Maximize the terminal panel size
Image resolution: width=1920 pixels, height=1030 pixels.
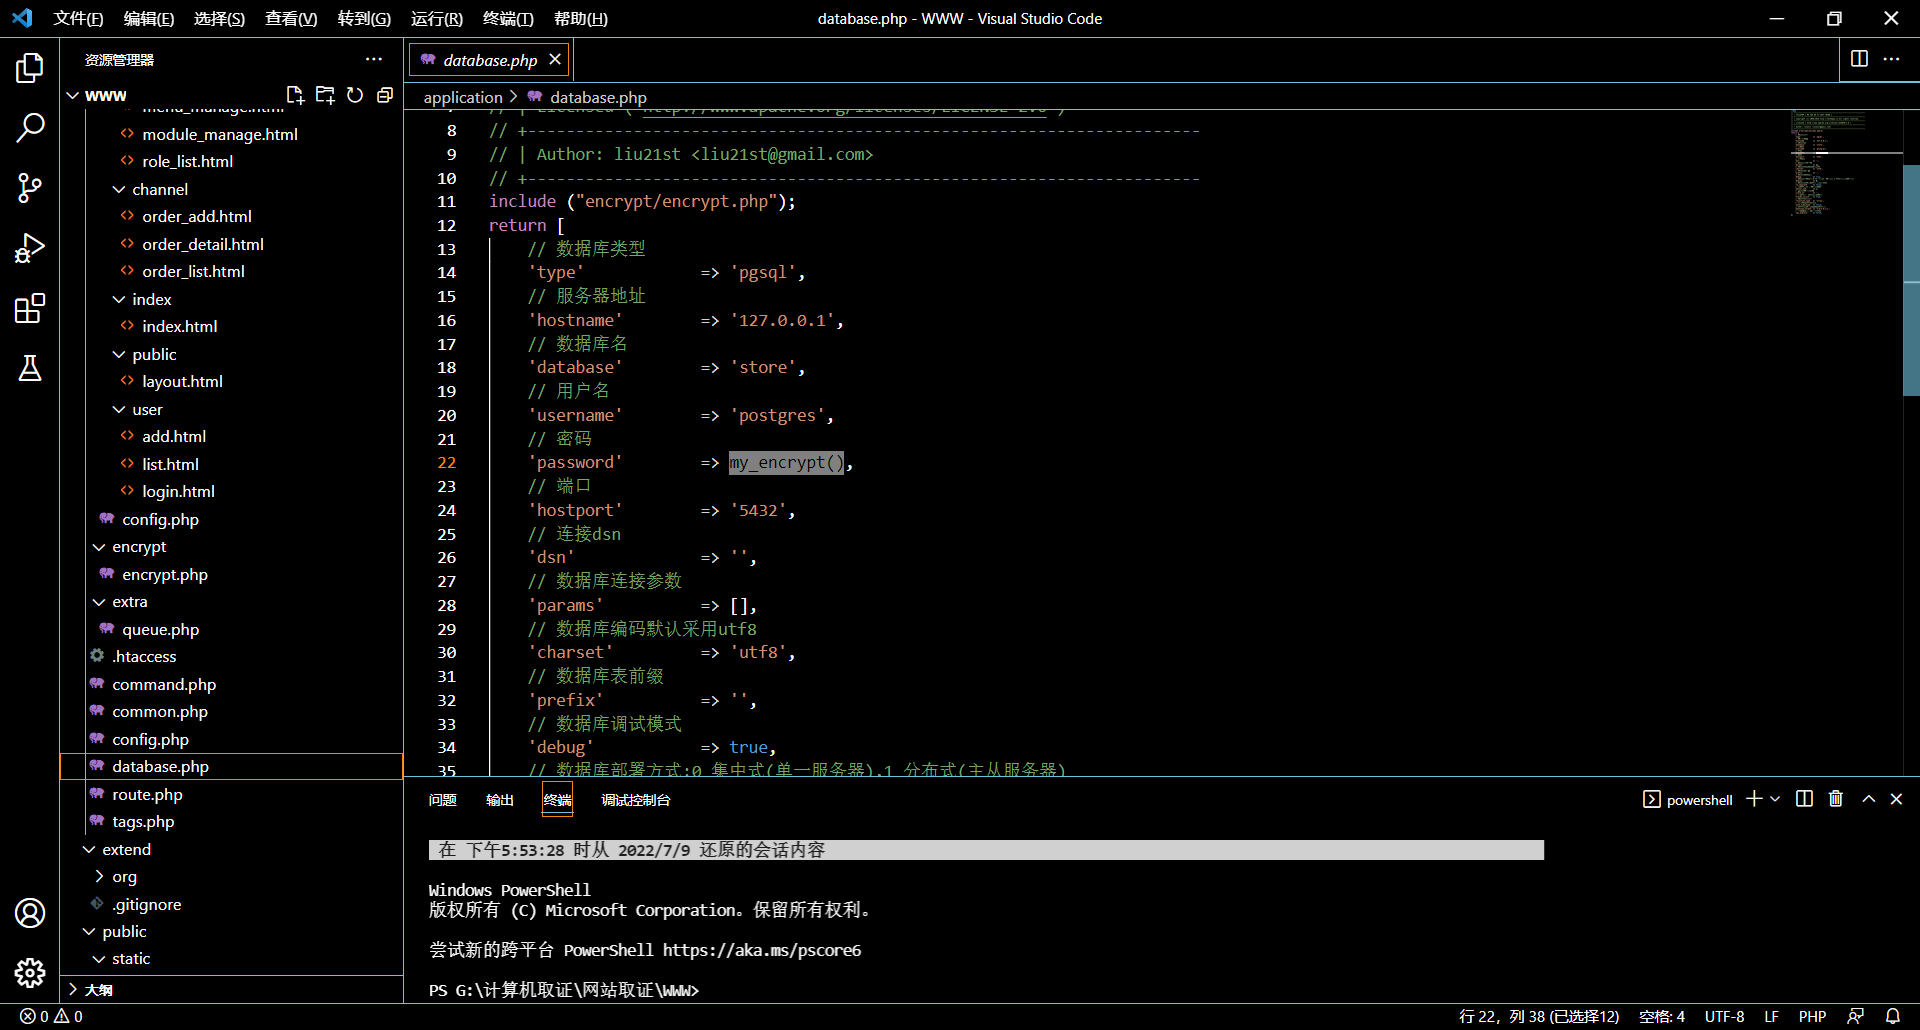coord(1868,799)
